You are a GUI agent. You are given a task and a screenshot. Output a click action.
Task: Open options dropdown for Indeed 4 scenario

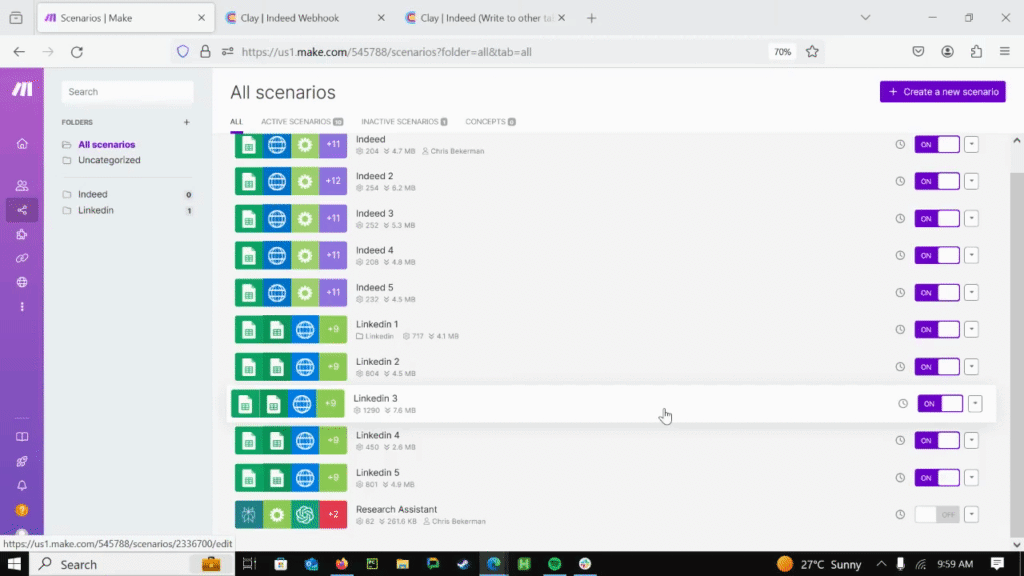tap(971, 255)
